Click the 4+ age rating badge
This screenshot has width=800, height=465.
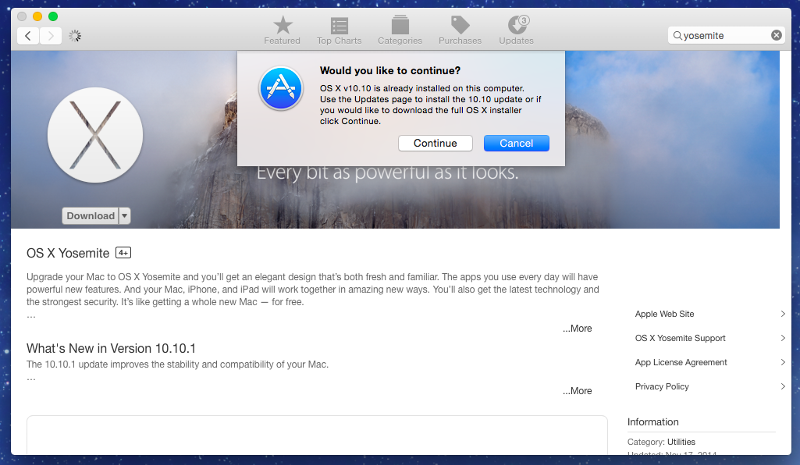click(123, 253)
